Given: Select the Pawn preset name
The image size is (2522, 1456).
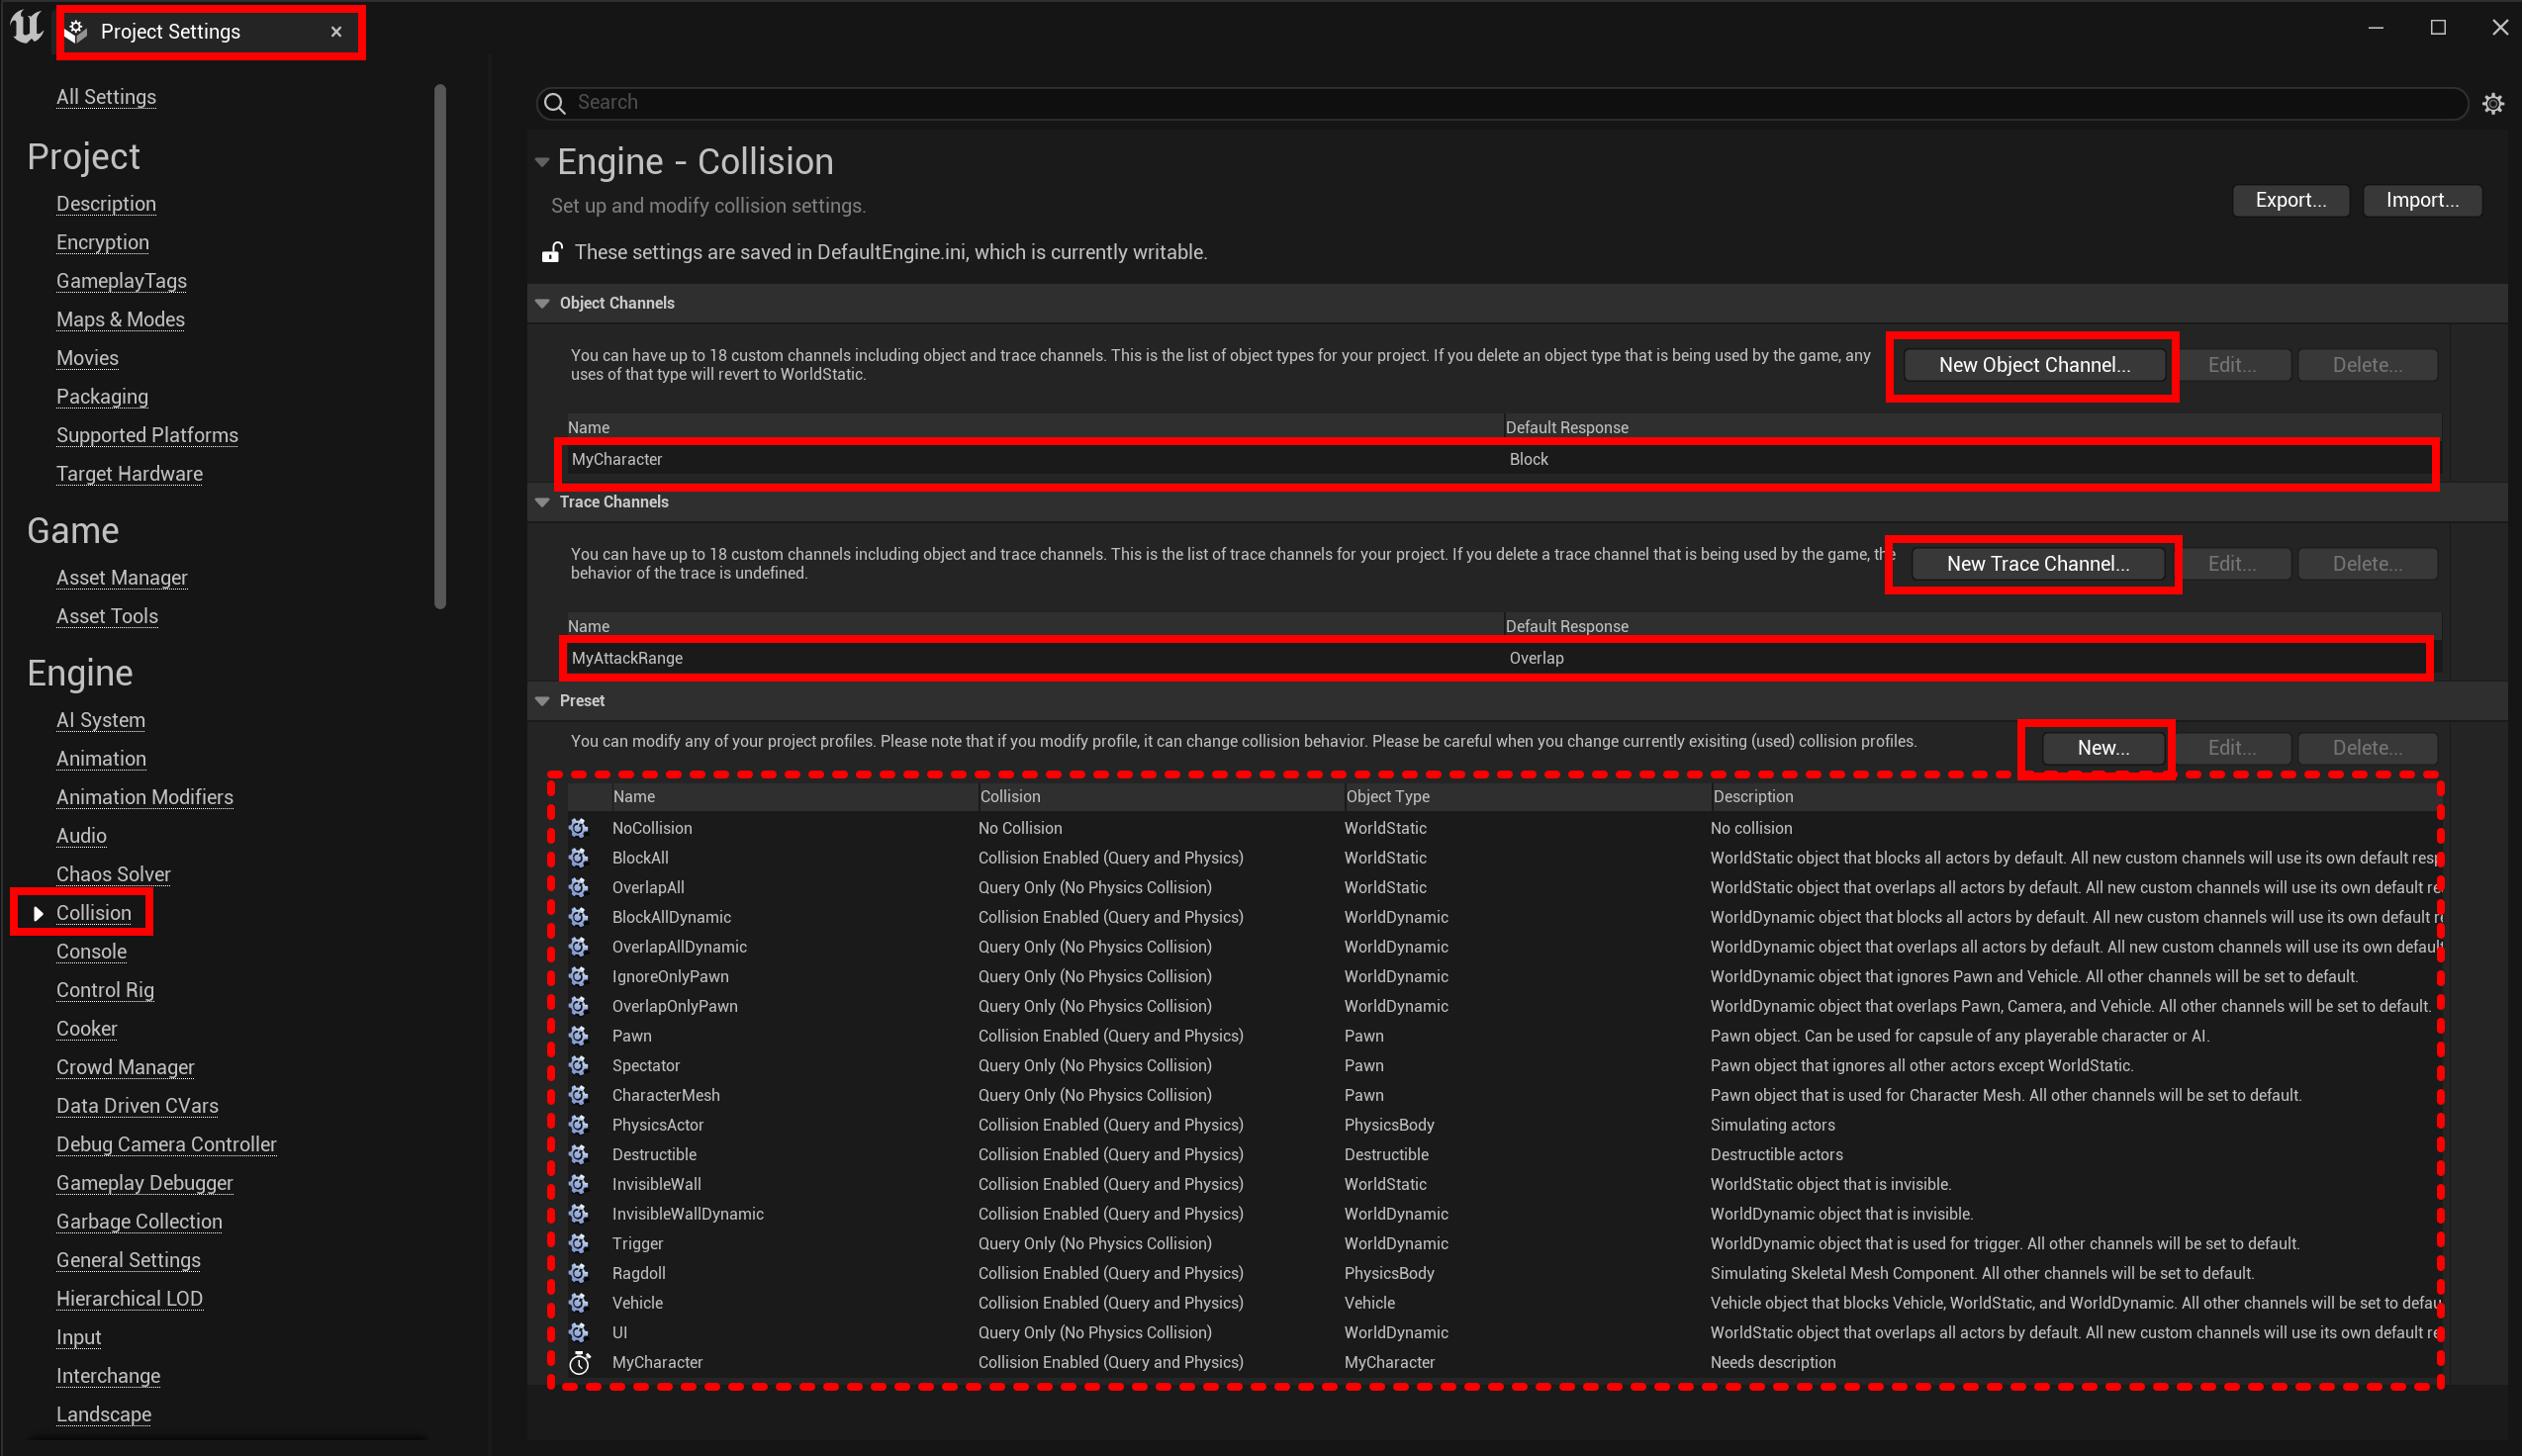Looking at the screenshot, I should tap(632, 1036).
